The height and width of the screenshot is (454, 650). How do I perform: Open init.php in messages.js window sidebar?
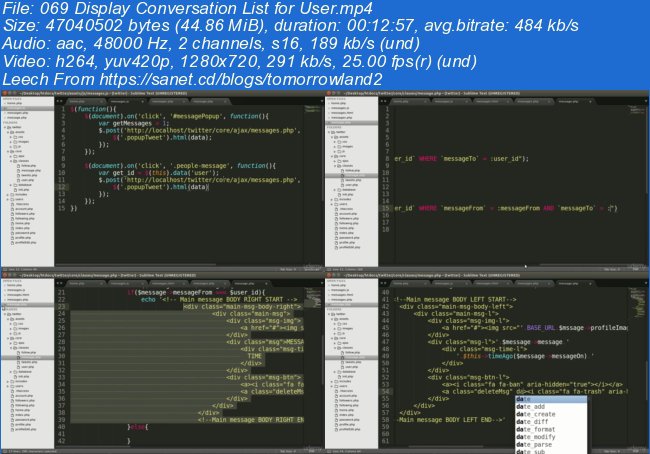(24, 190)
